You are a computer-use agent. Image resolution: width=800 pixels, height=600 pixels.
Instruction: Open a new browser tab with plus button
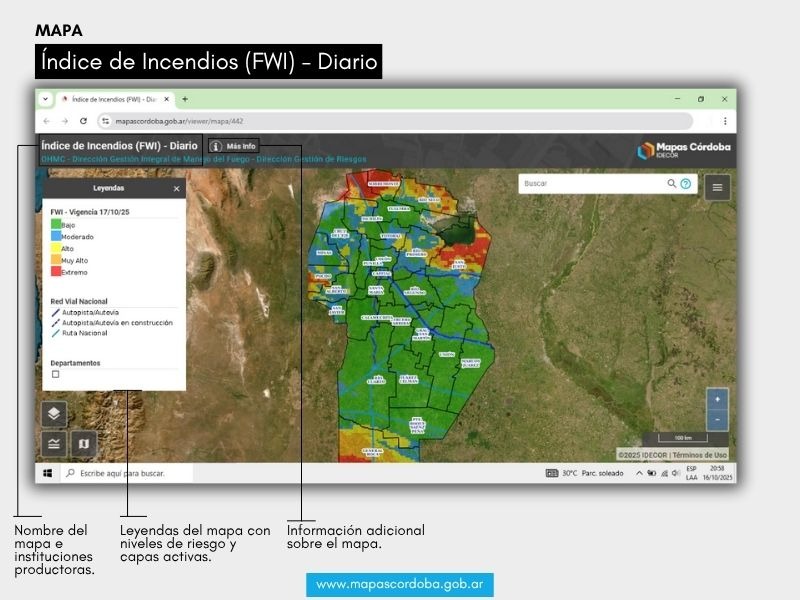click(185, 99)
